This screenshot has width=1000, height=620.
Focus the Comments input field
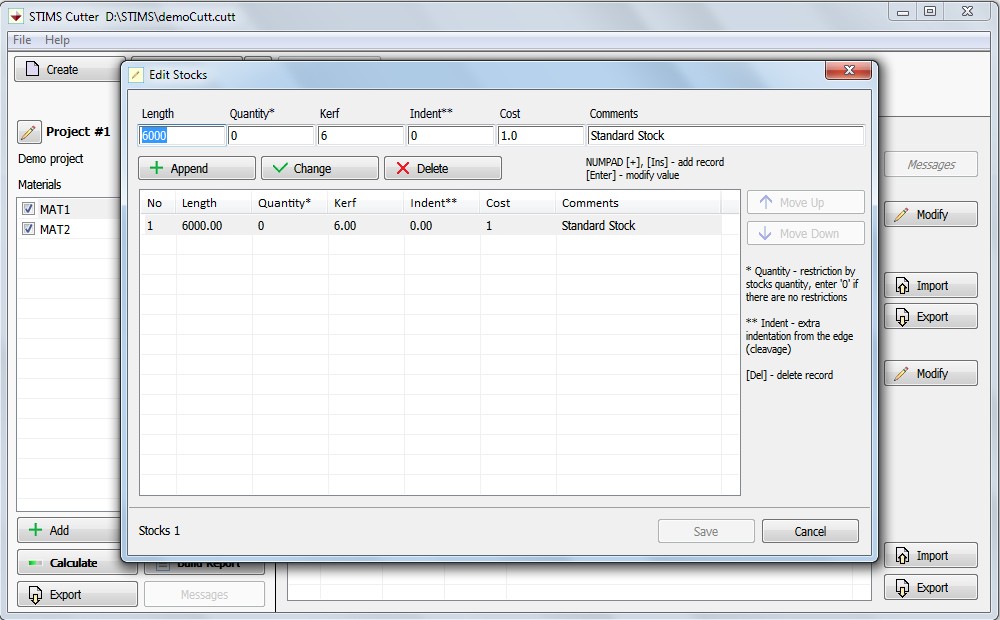pyautogui.click(x=726, y=135)
